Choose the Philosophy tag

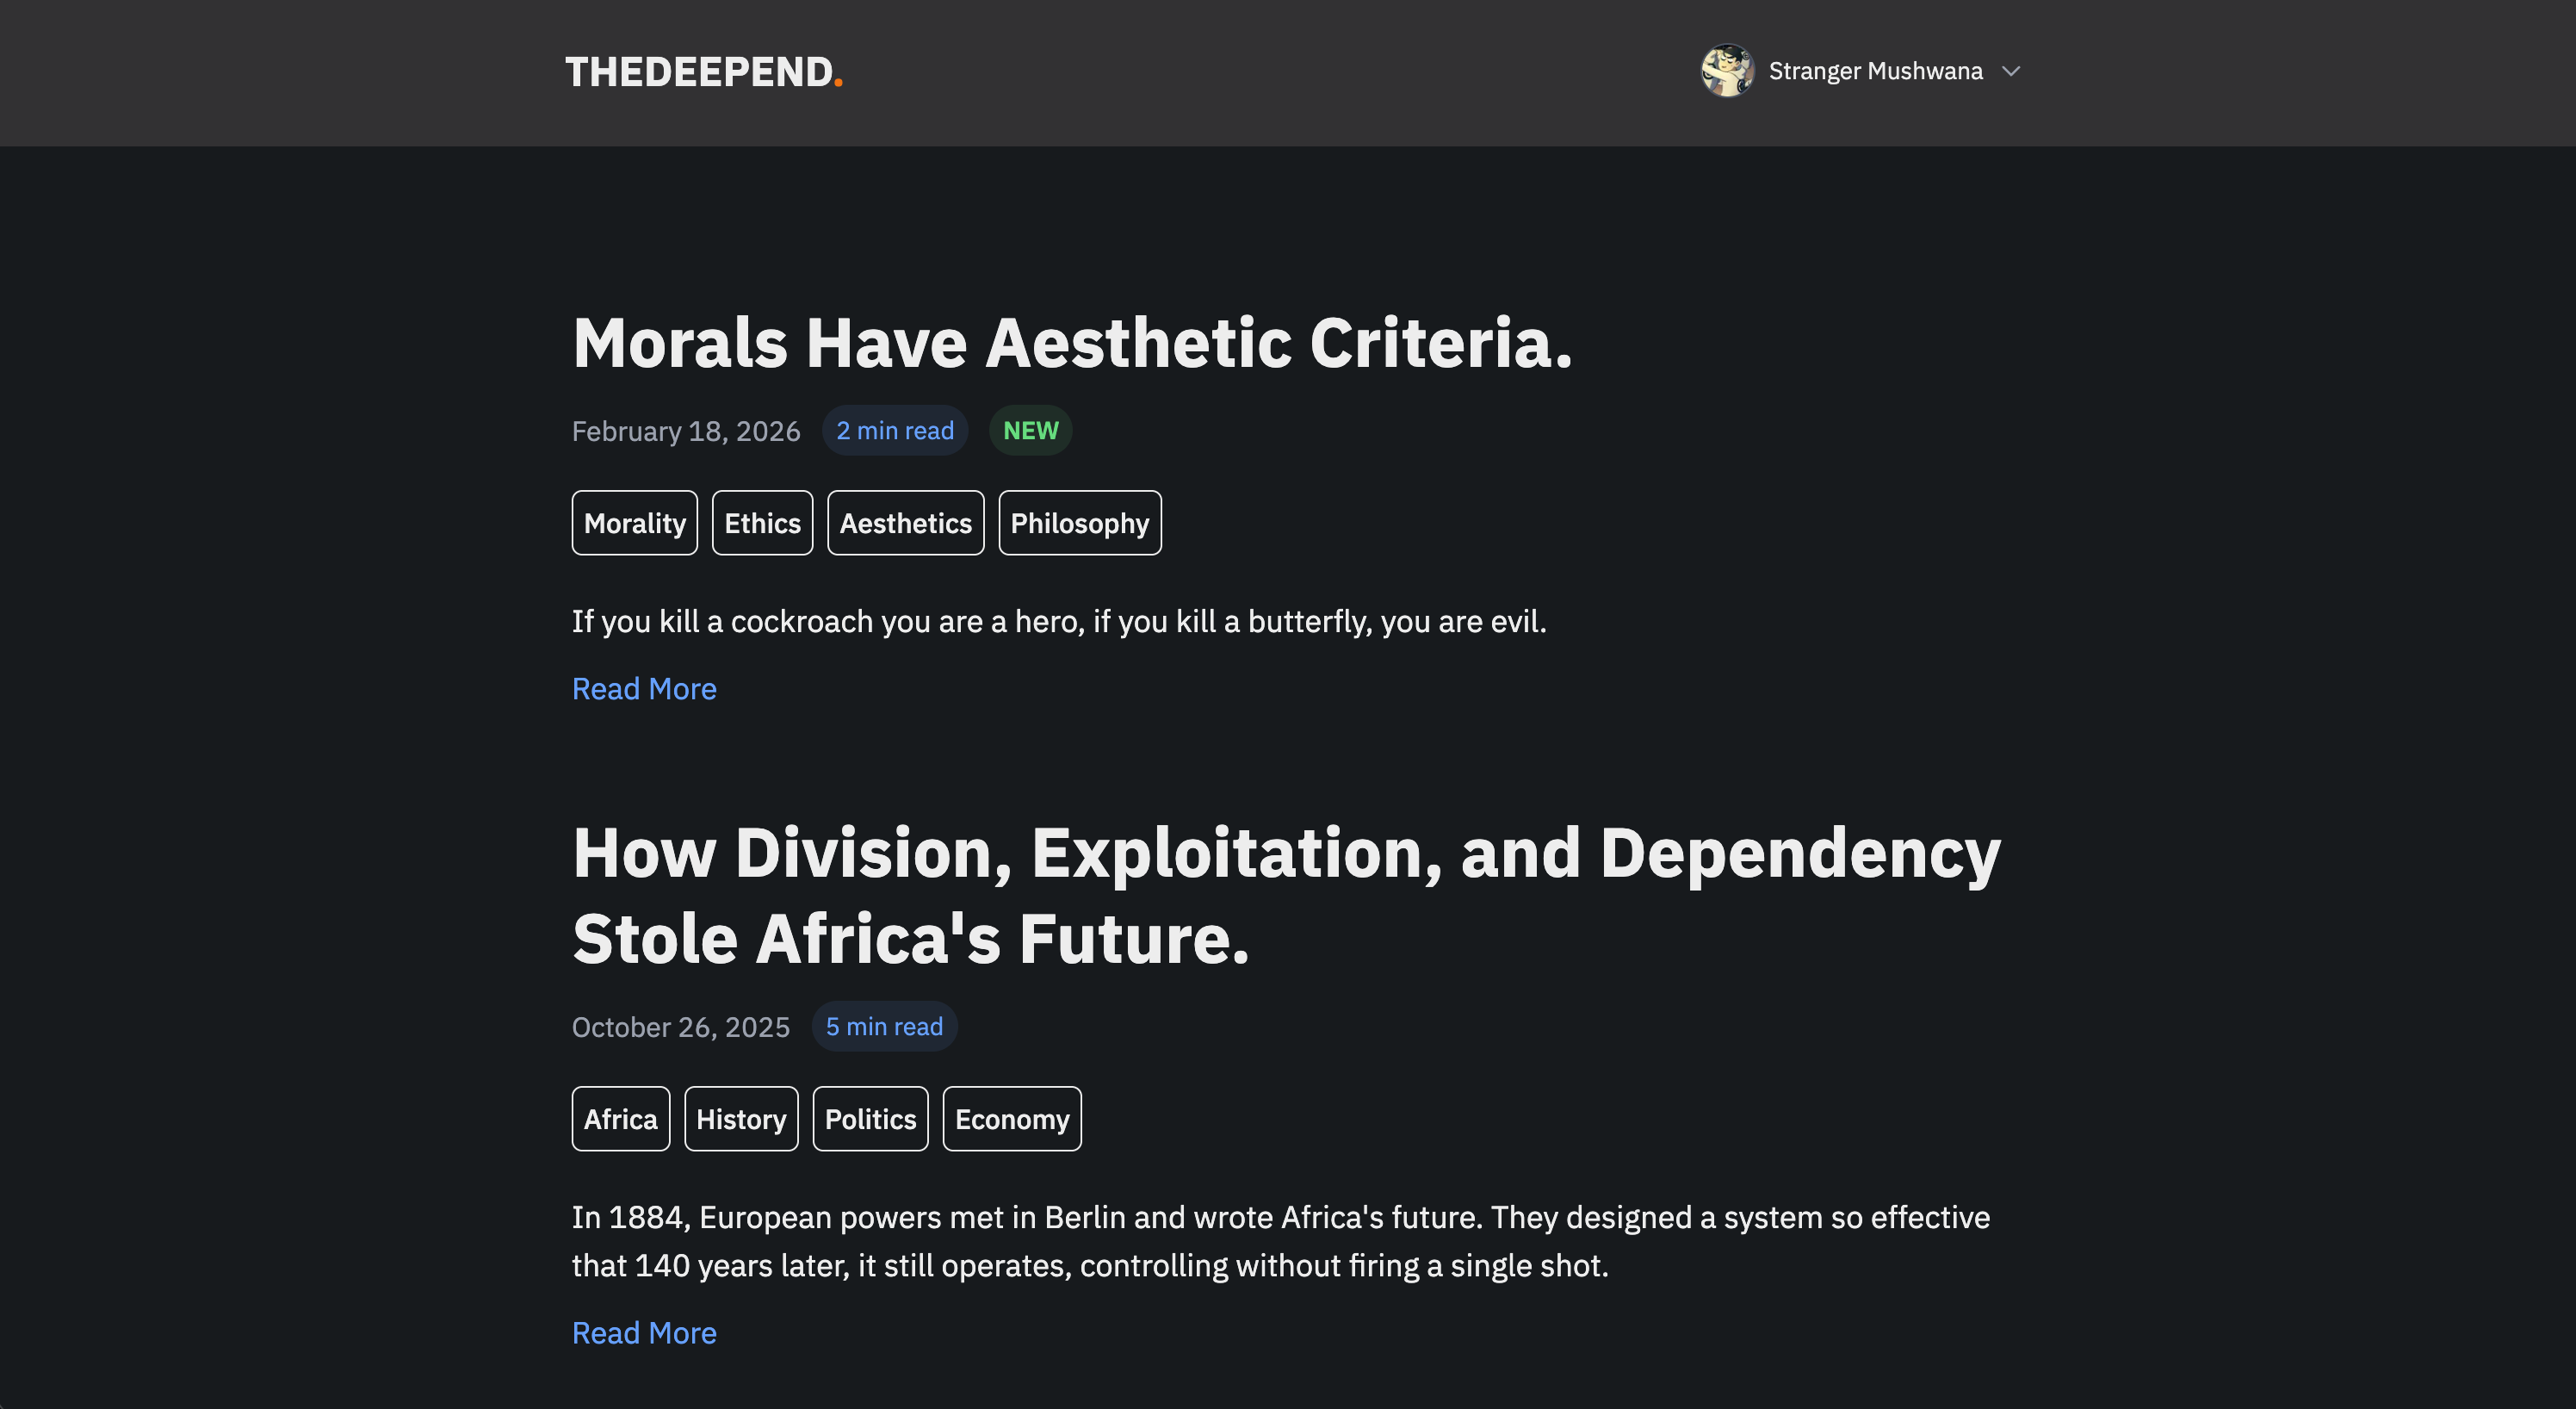click(1080, 523)
